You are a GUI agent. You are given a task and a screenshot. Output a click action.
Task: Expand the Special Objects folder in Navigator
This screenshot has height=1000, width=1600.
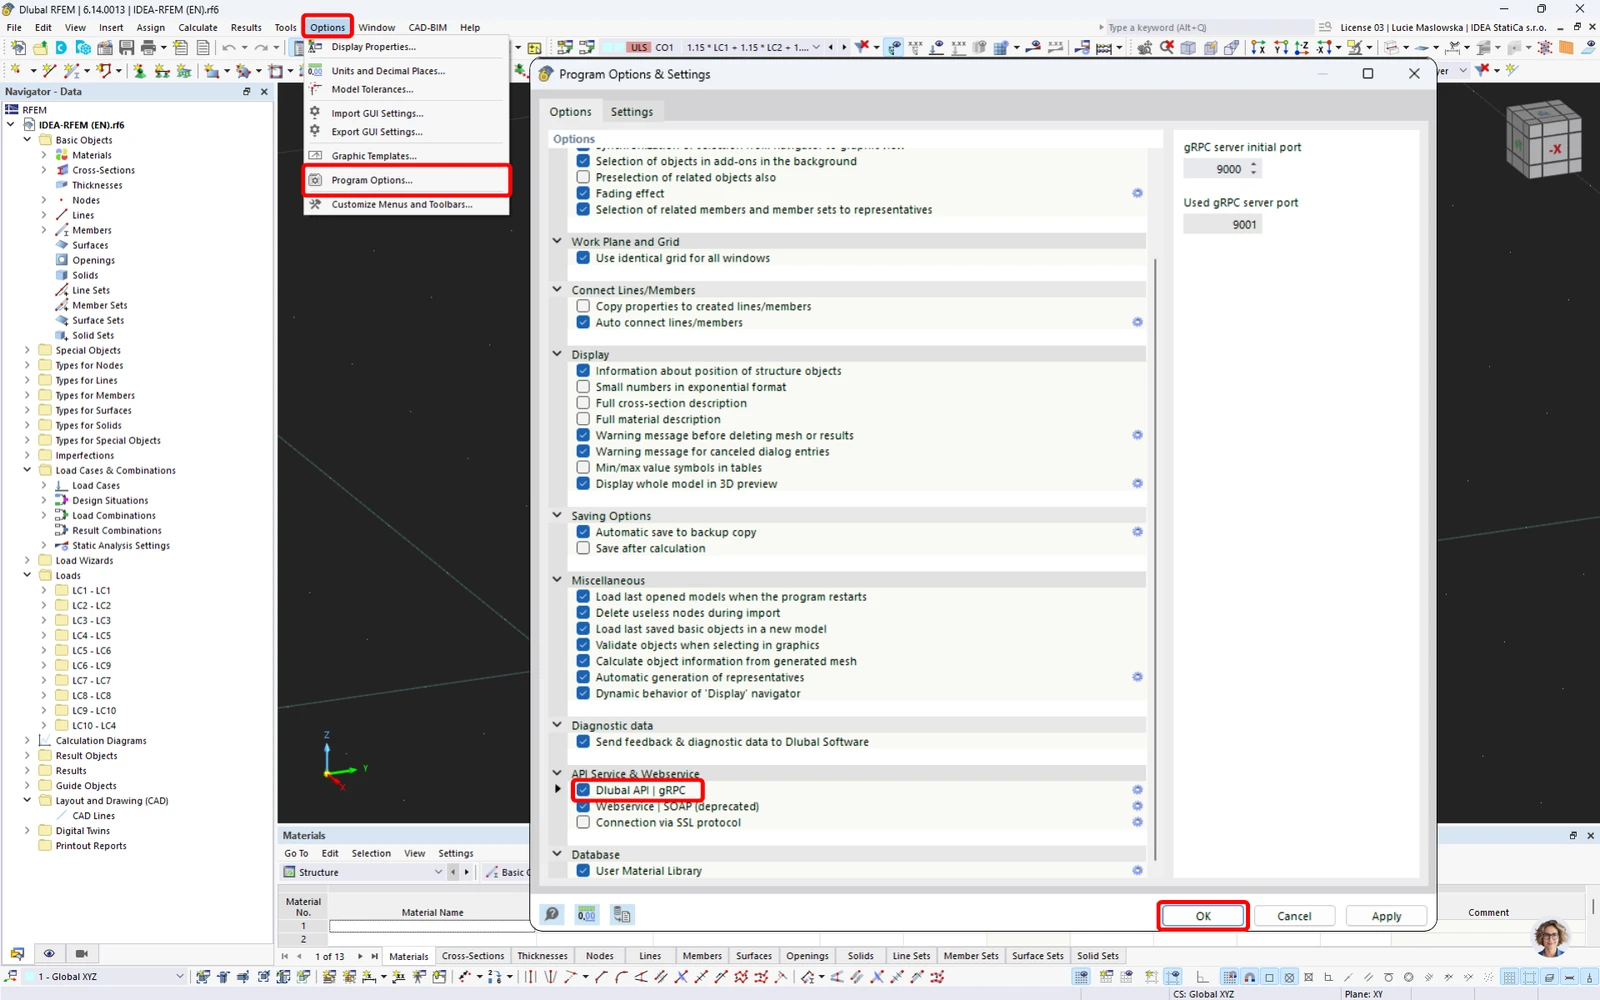pos(27,350)
